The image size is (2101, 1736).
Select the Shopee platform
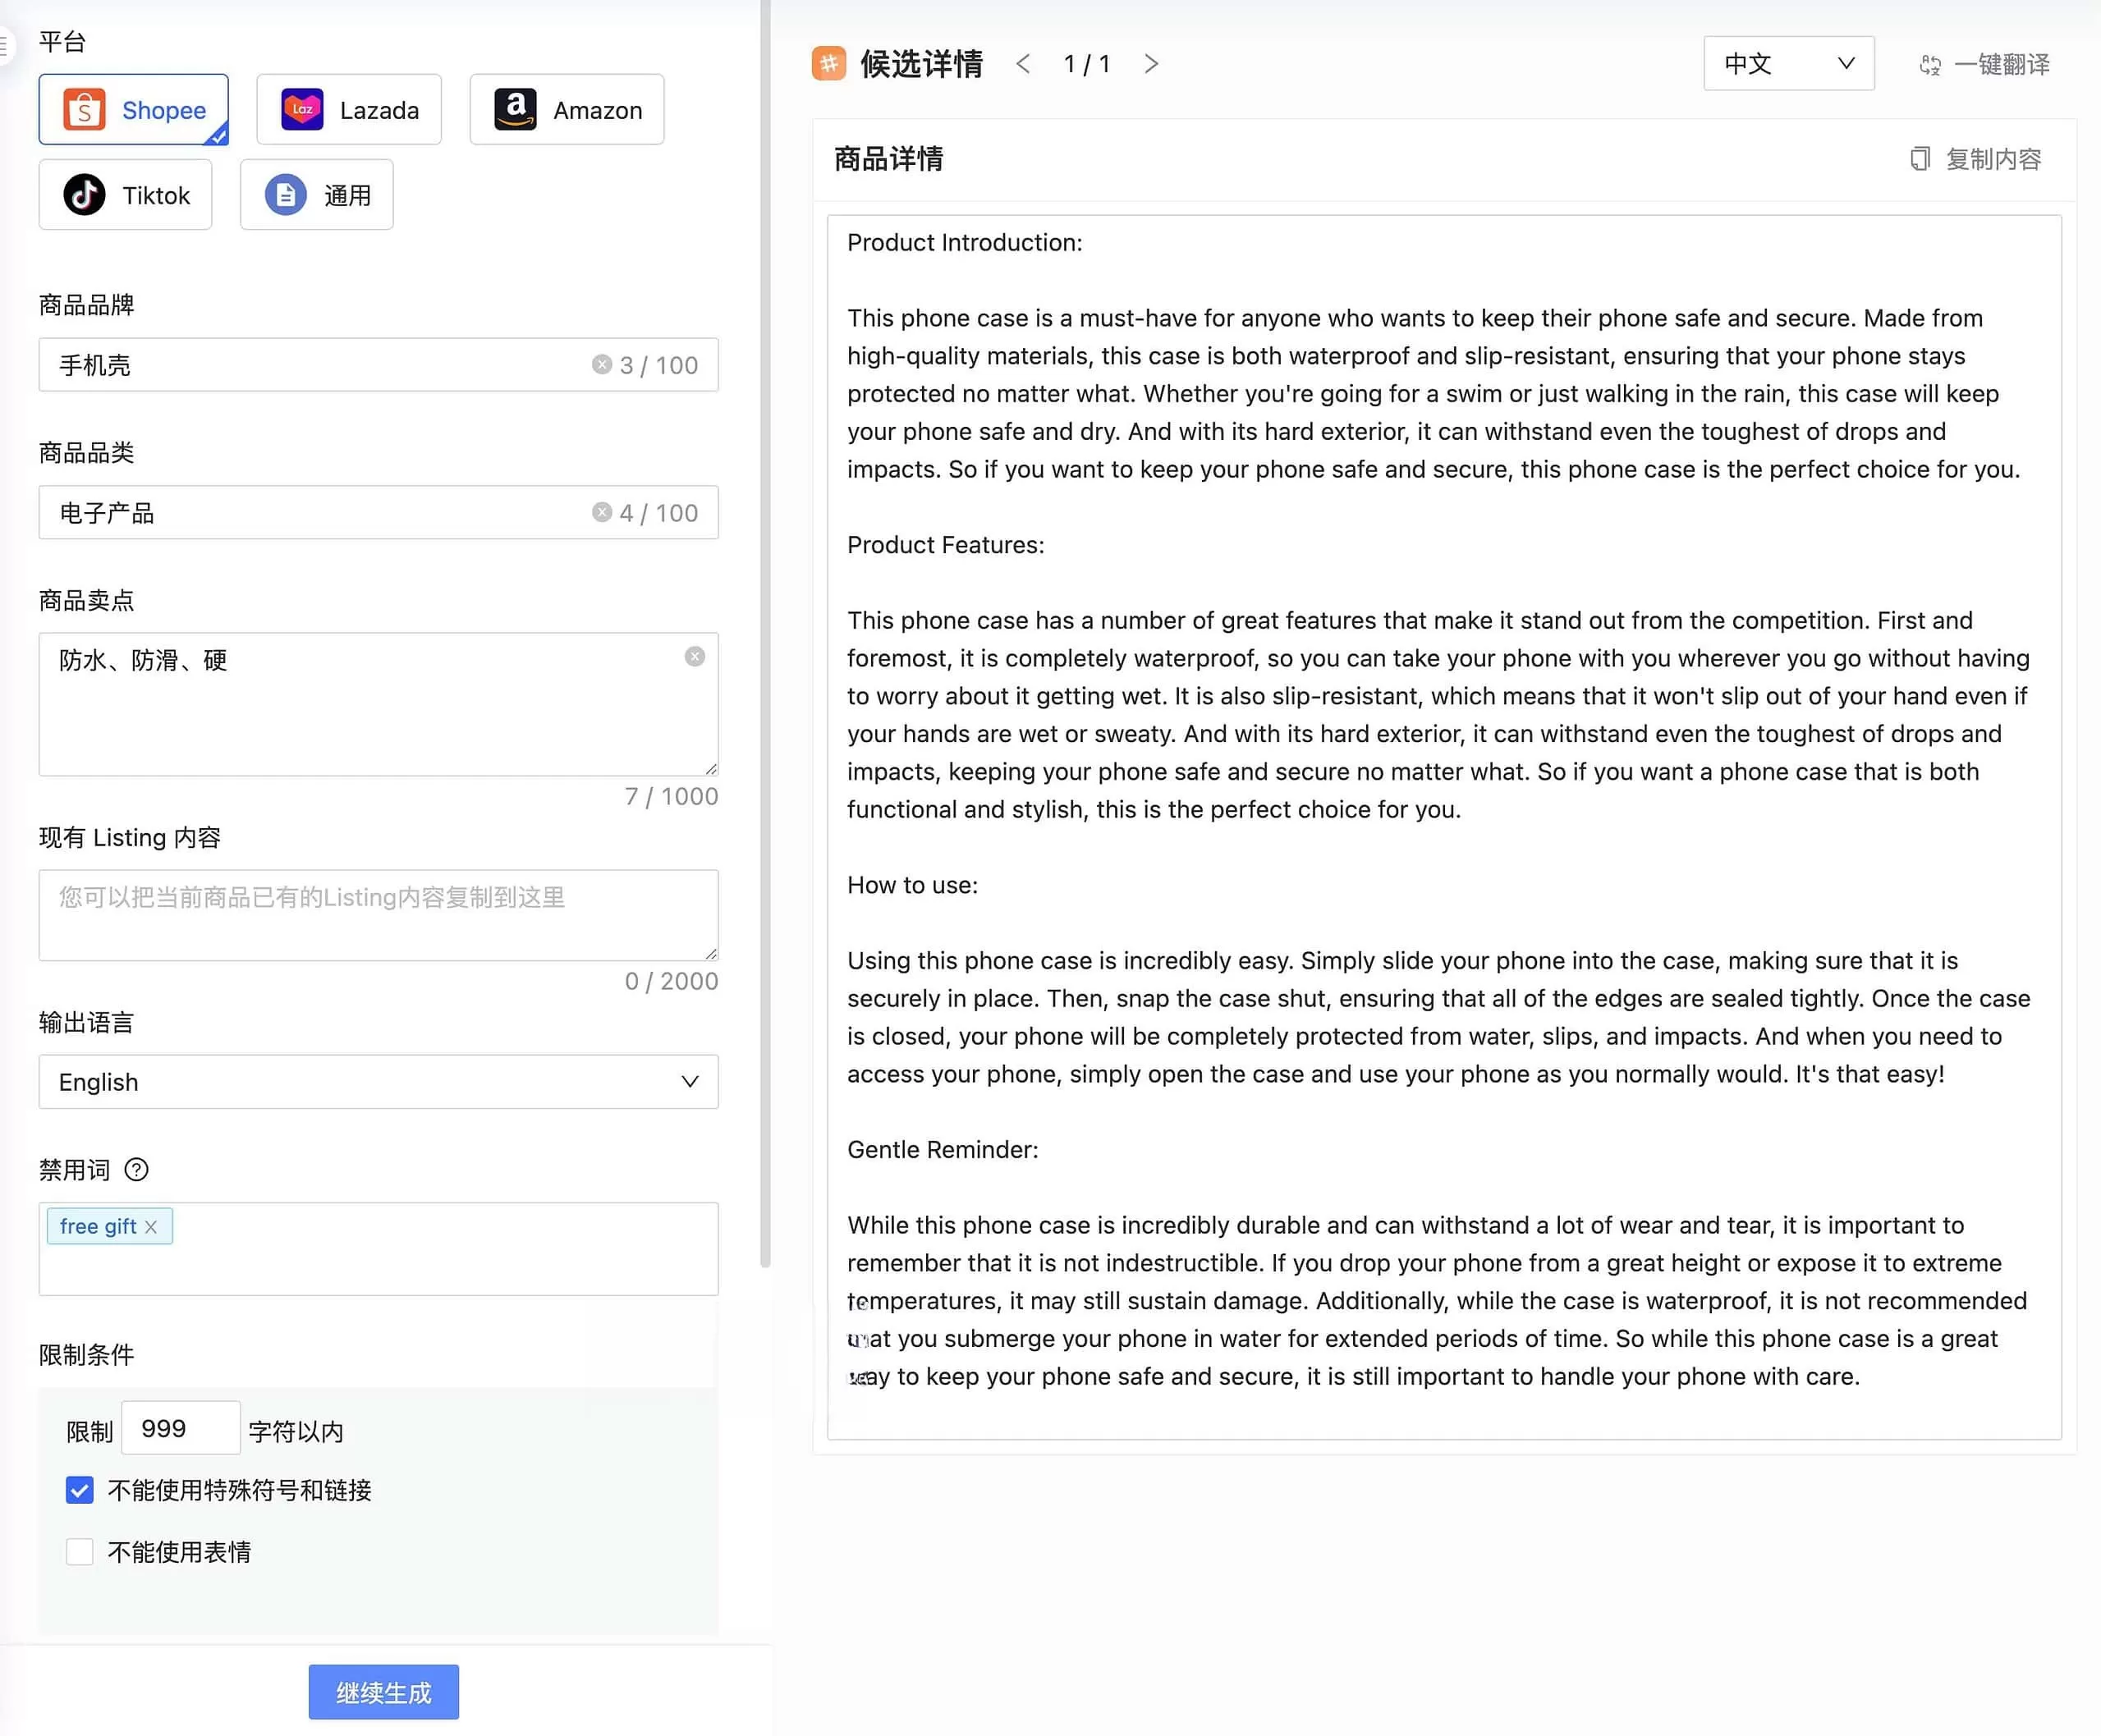tap(133, 109)
